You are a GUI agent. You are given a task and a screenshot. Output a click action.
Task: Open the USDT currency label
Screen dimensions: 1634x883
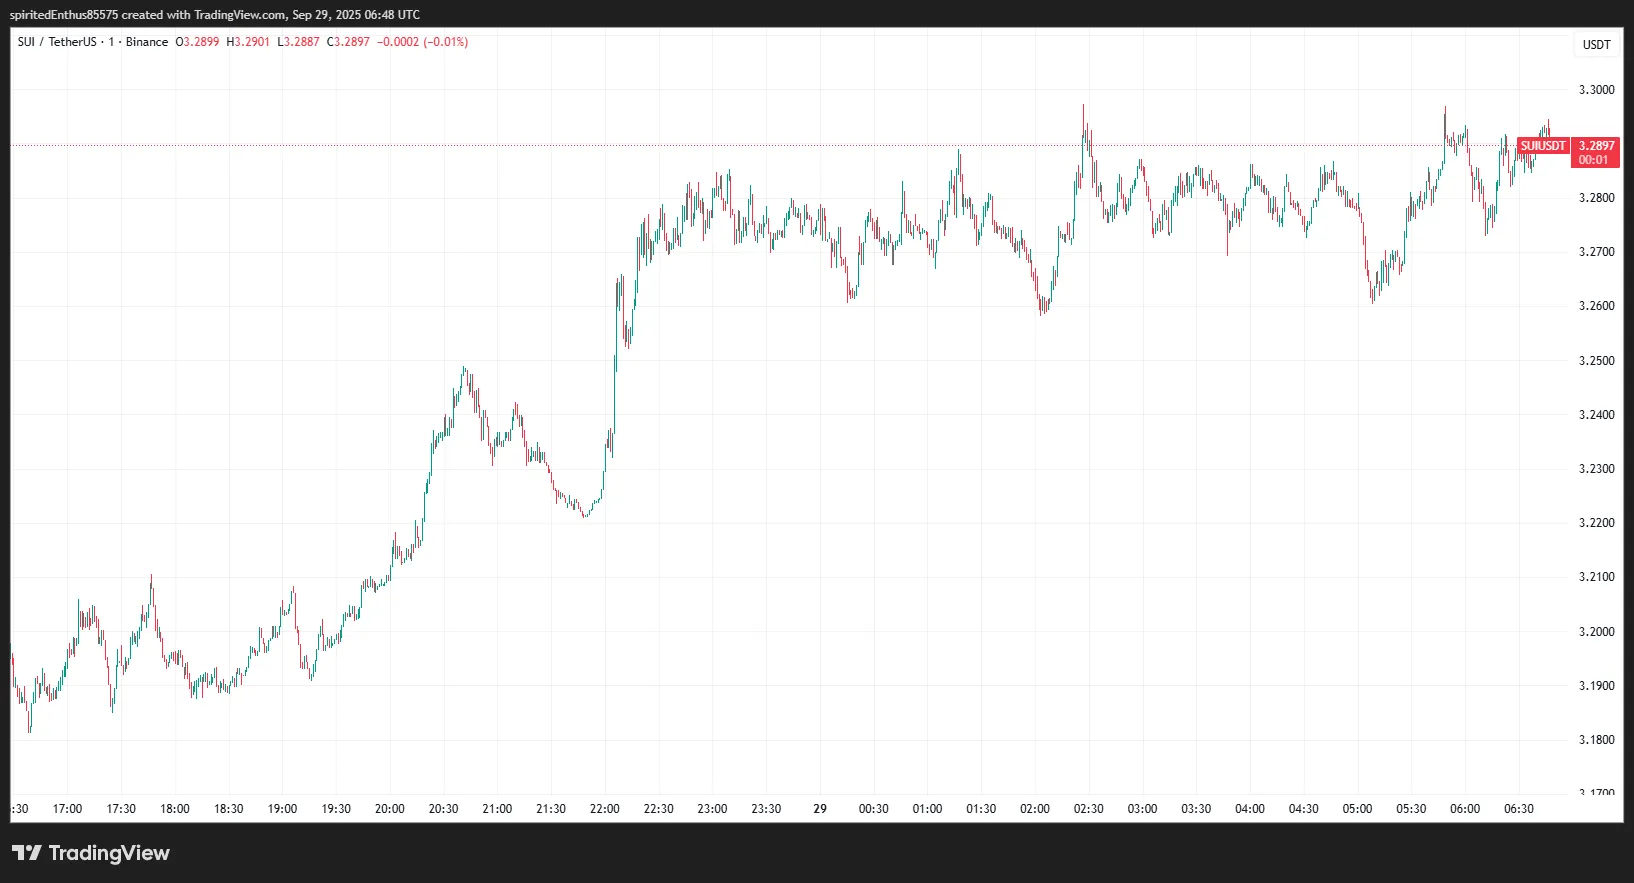coord(1596,45)
